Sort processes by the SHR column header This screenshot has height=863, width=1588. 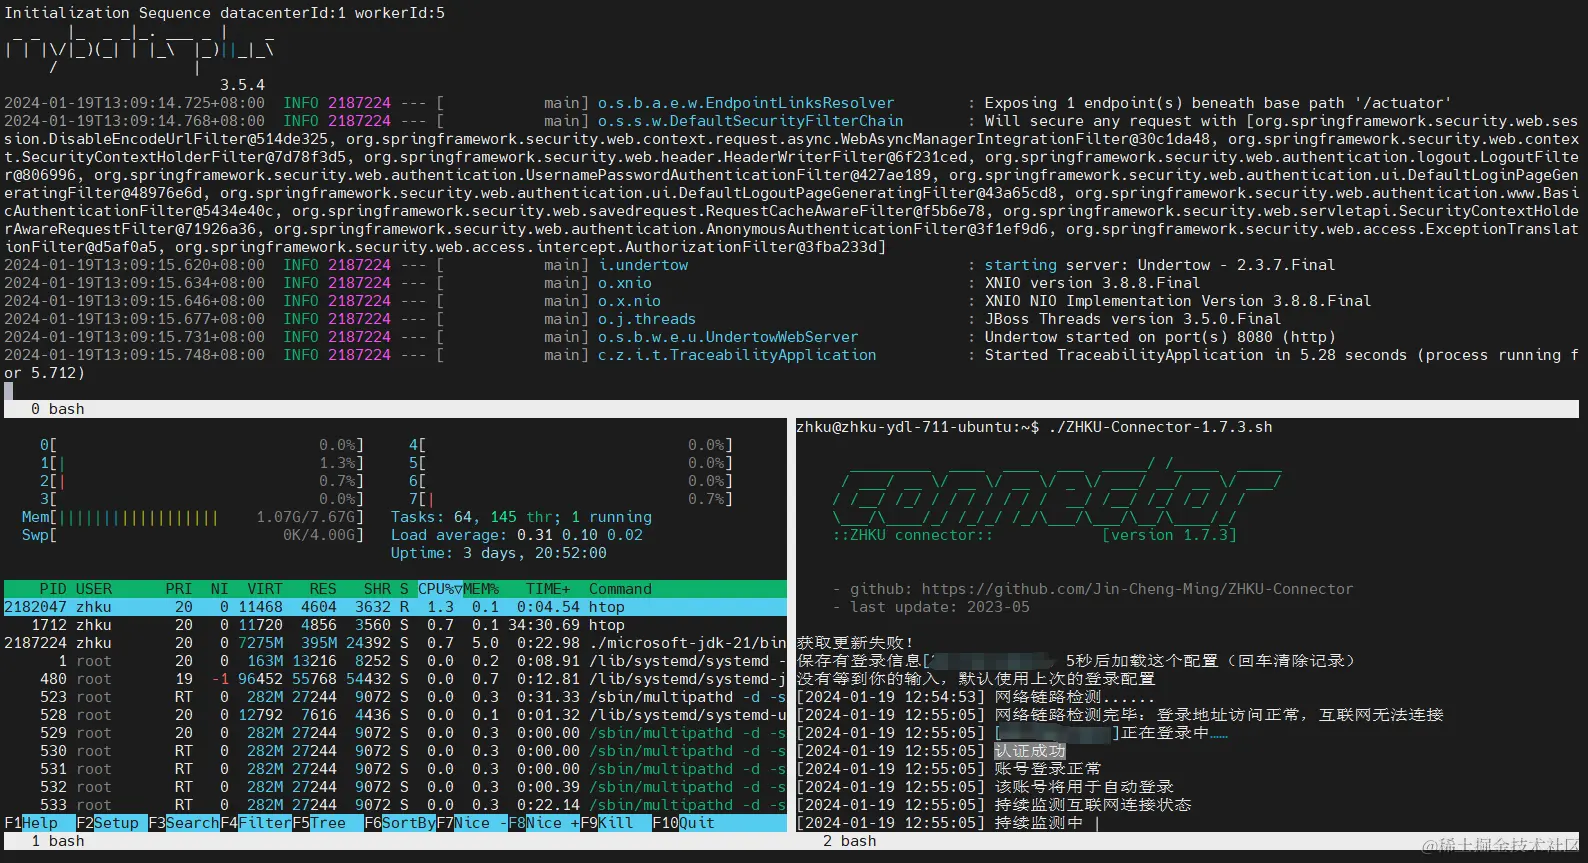pos(377,589)
